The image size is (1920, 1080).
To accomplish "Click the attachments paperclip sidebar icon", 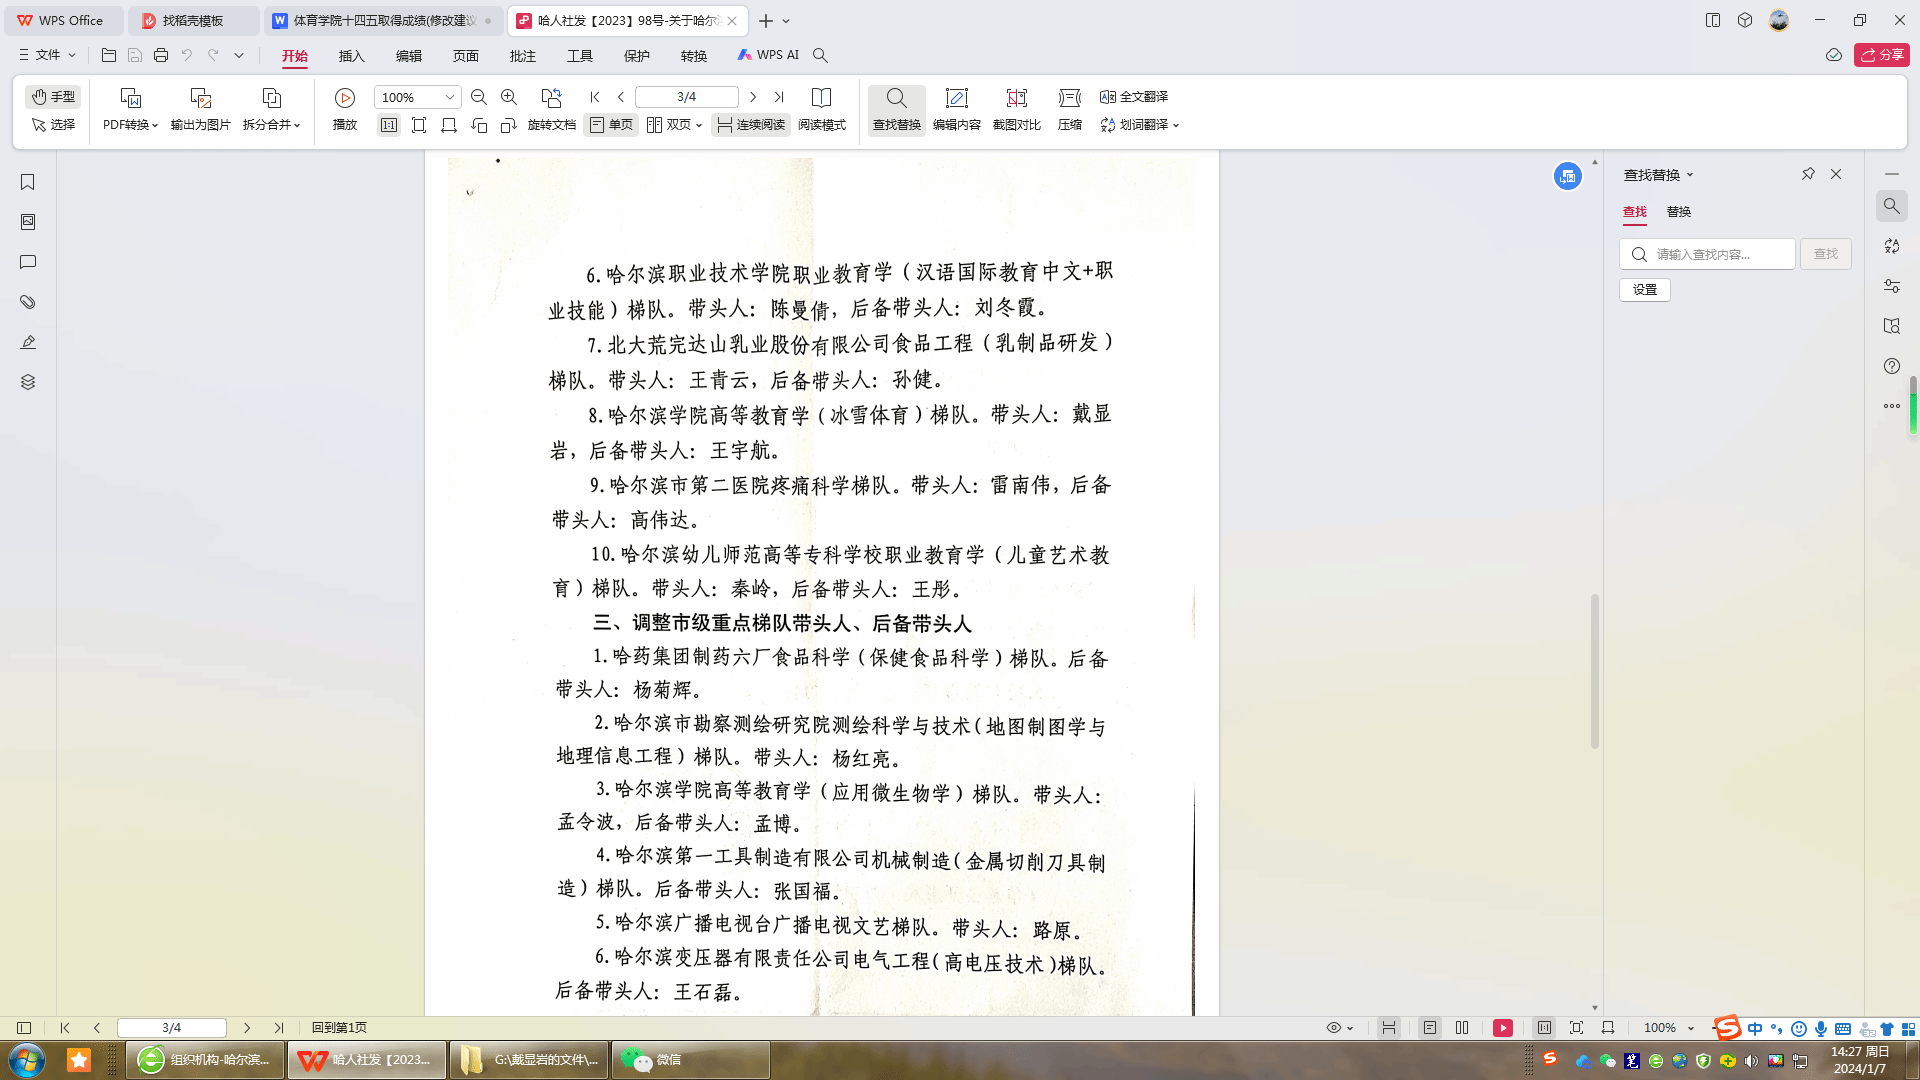I will (x=28, y=302).
